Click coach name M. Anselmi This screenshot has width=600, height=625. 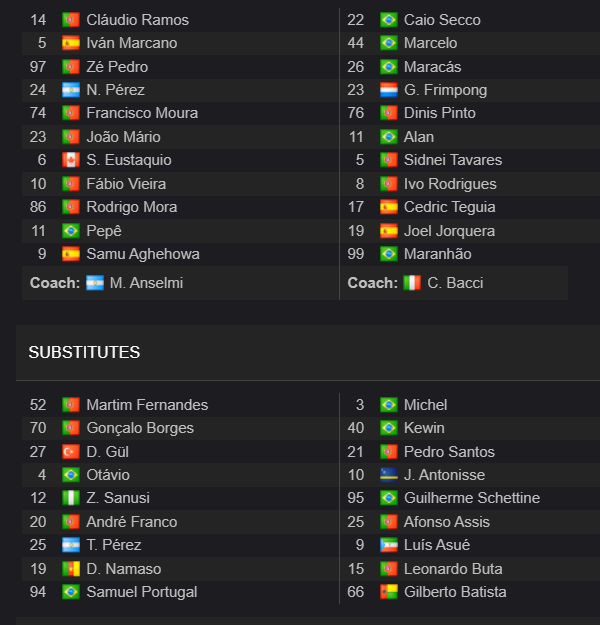tap(146, 283)
